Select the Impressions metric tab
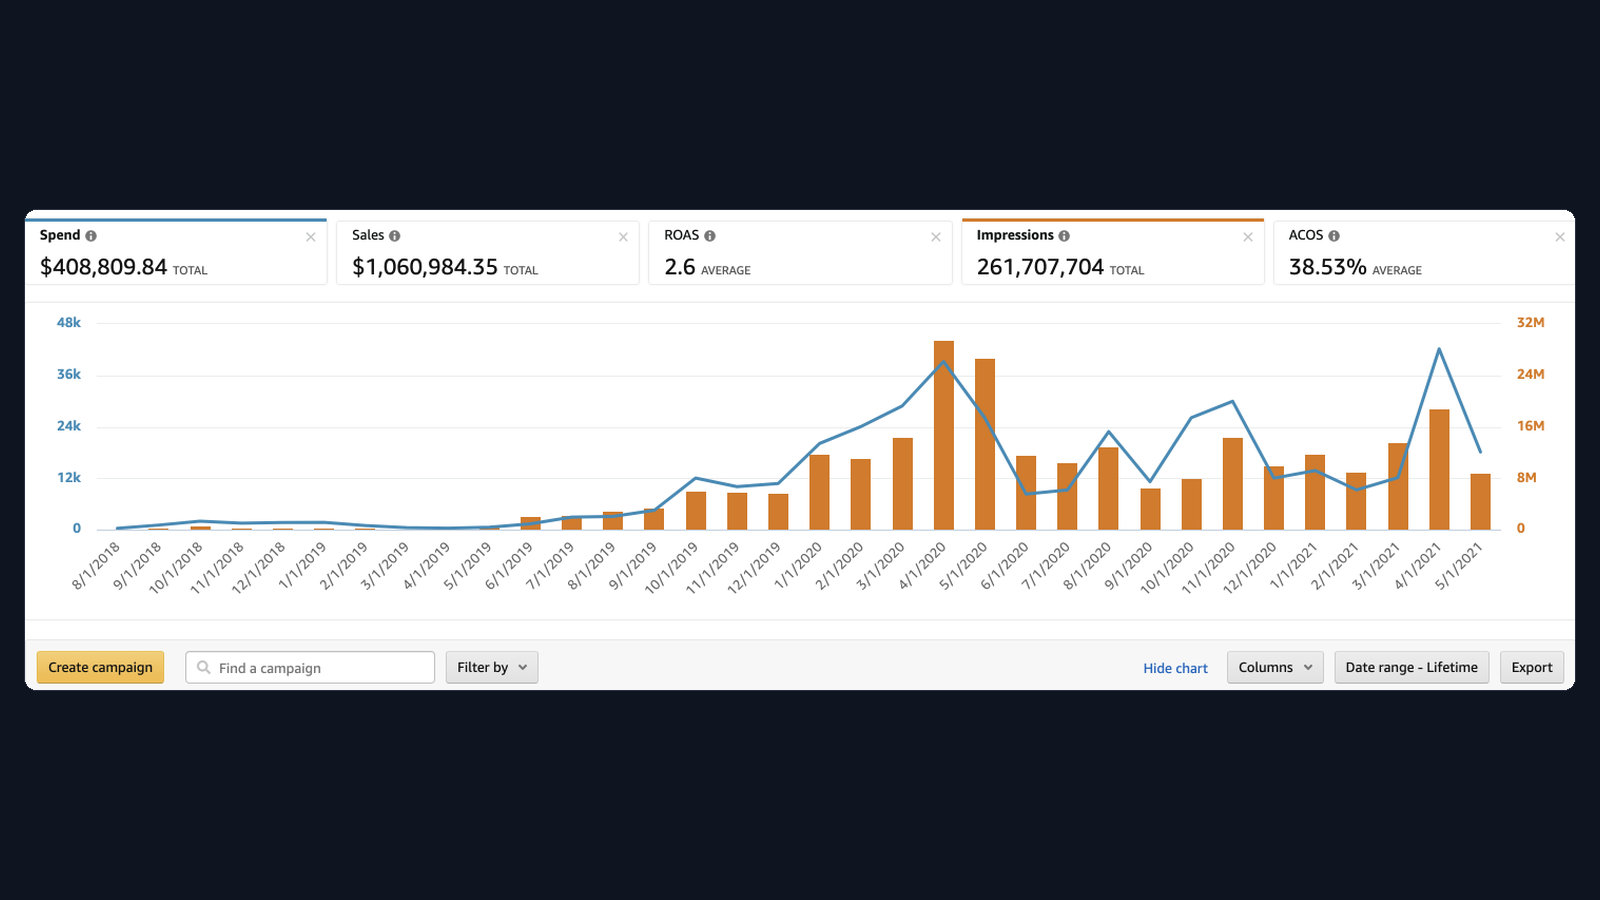The height and width of the screenshot is (900, 1600). coord(1113,252)
